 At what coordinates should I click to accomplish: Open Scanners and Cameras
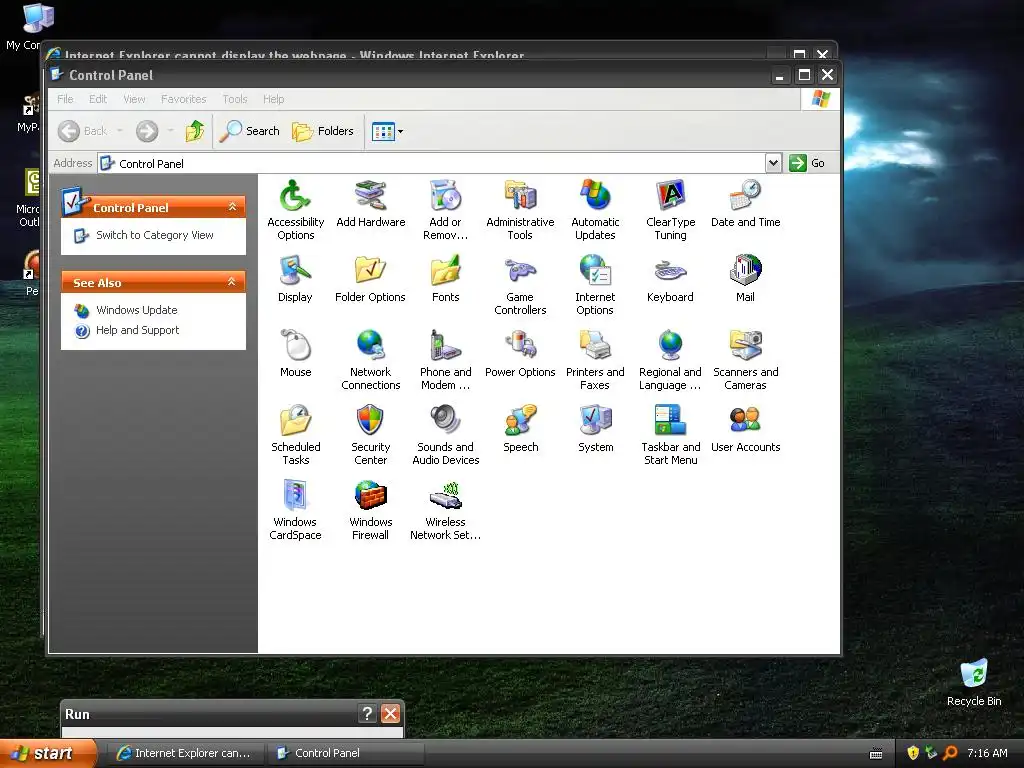click(x=745, y=360)
